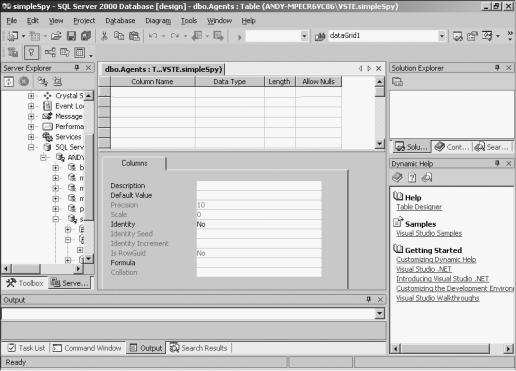Screen dimensions: 516x371
Task: Click the Dynamic Help Contents book icon
Action: (397, 177)
